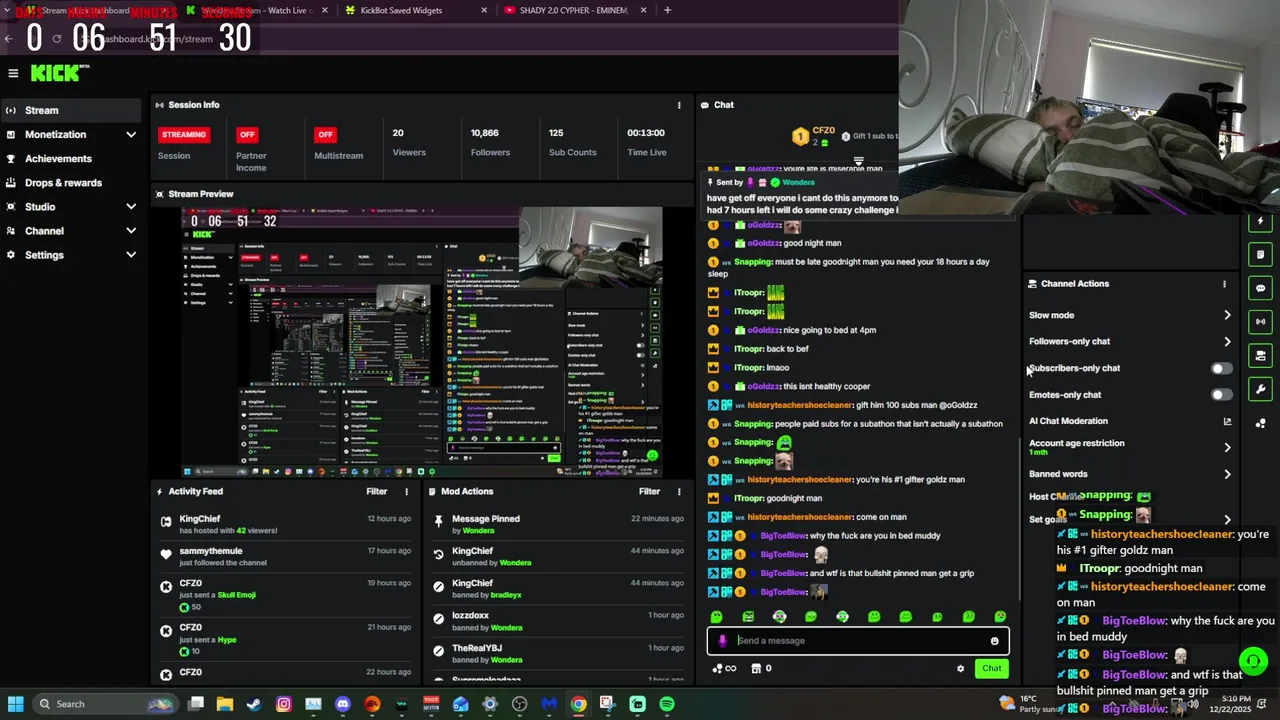Switch to SHADY 2.0 CYPHER browser tab
Screen dimensions: 1280x720
[x=575, y=10]
